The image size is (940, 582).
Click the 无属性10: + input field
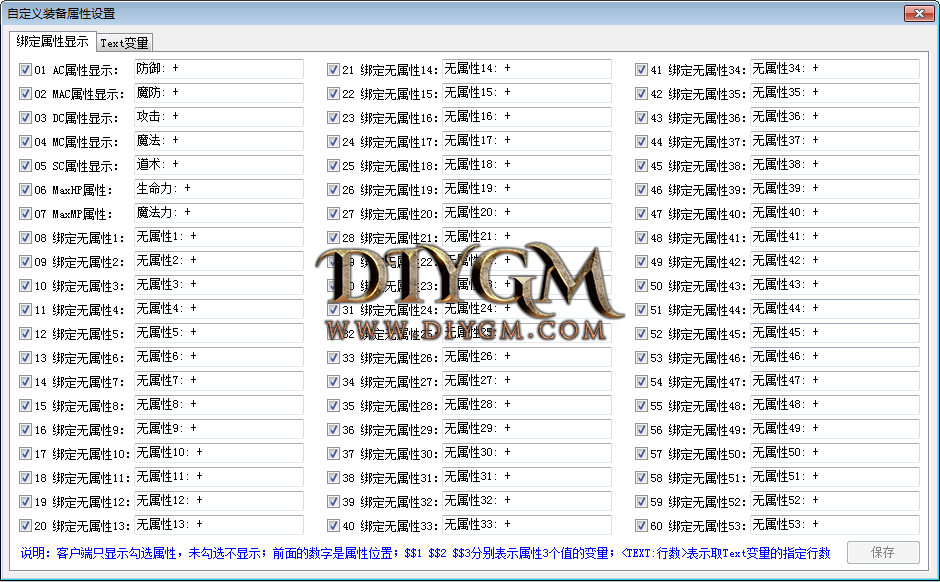(219, 453)
